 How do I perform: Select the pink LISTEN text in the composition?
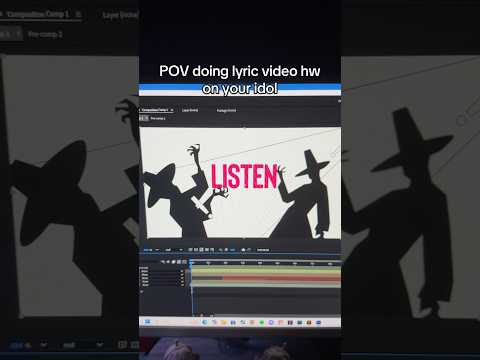pyautogui.click(x=244, y=176)
